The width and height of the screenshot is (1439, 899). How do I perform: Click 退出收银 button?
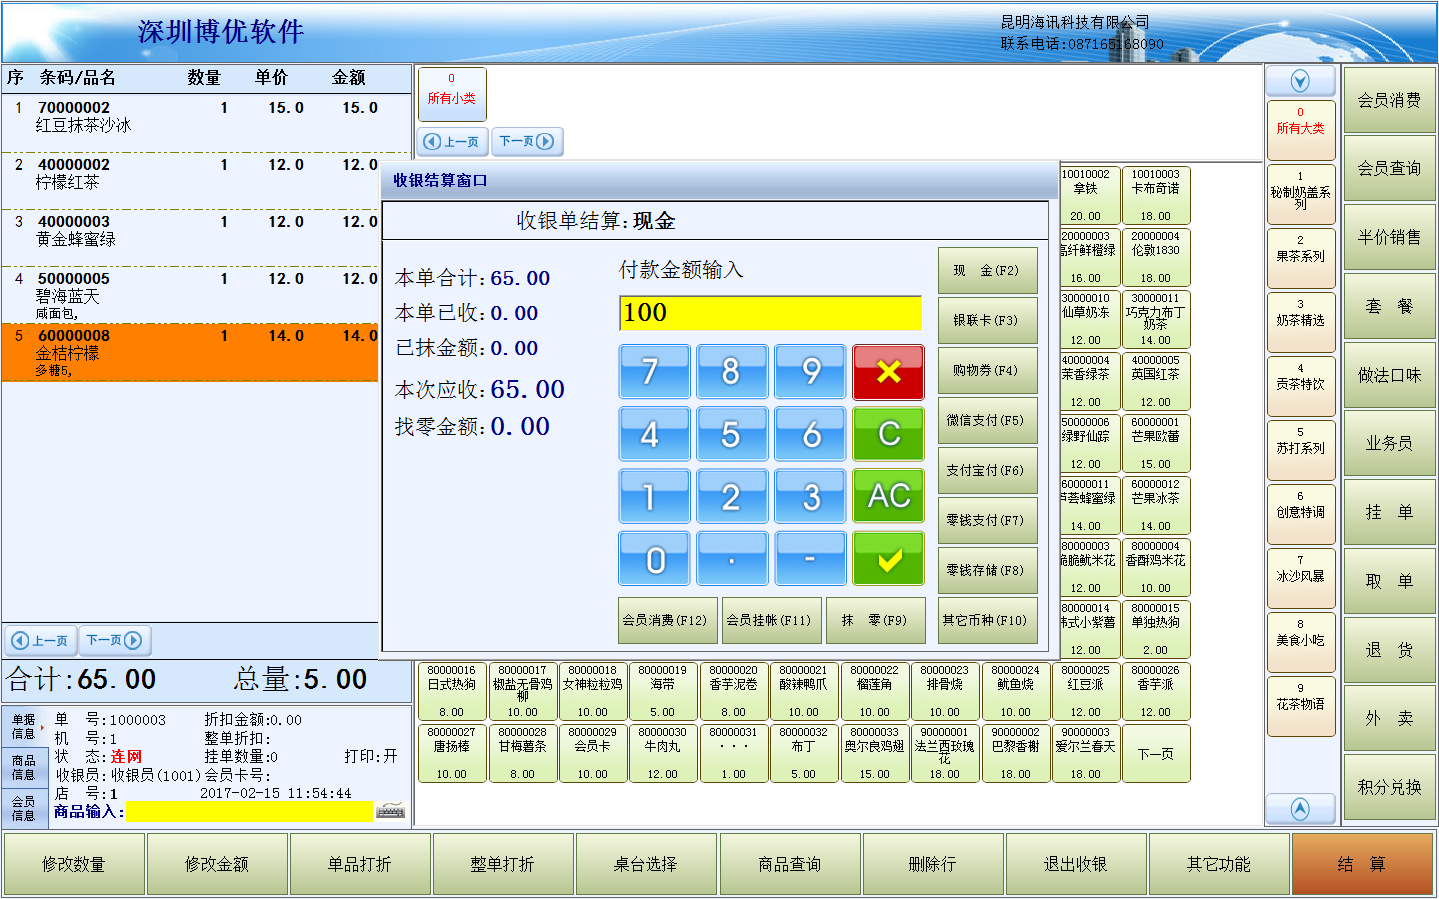(1076, 864)
